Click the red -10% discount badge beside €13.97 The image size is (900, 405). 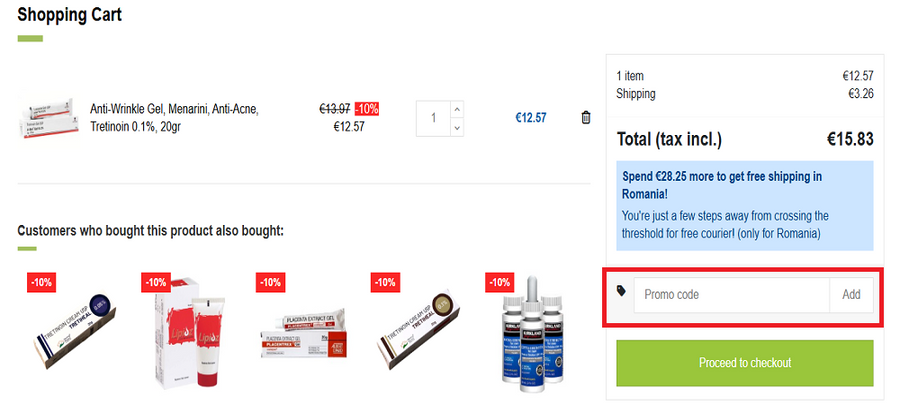pos(366,108)
